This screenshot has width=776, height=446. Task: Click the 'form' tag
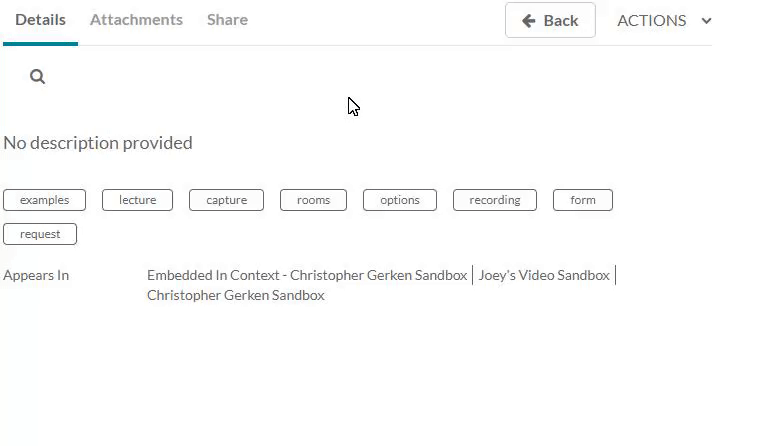pyautogui.click(x=583, y=200)
